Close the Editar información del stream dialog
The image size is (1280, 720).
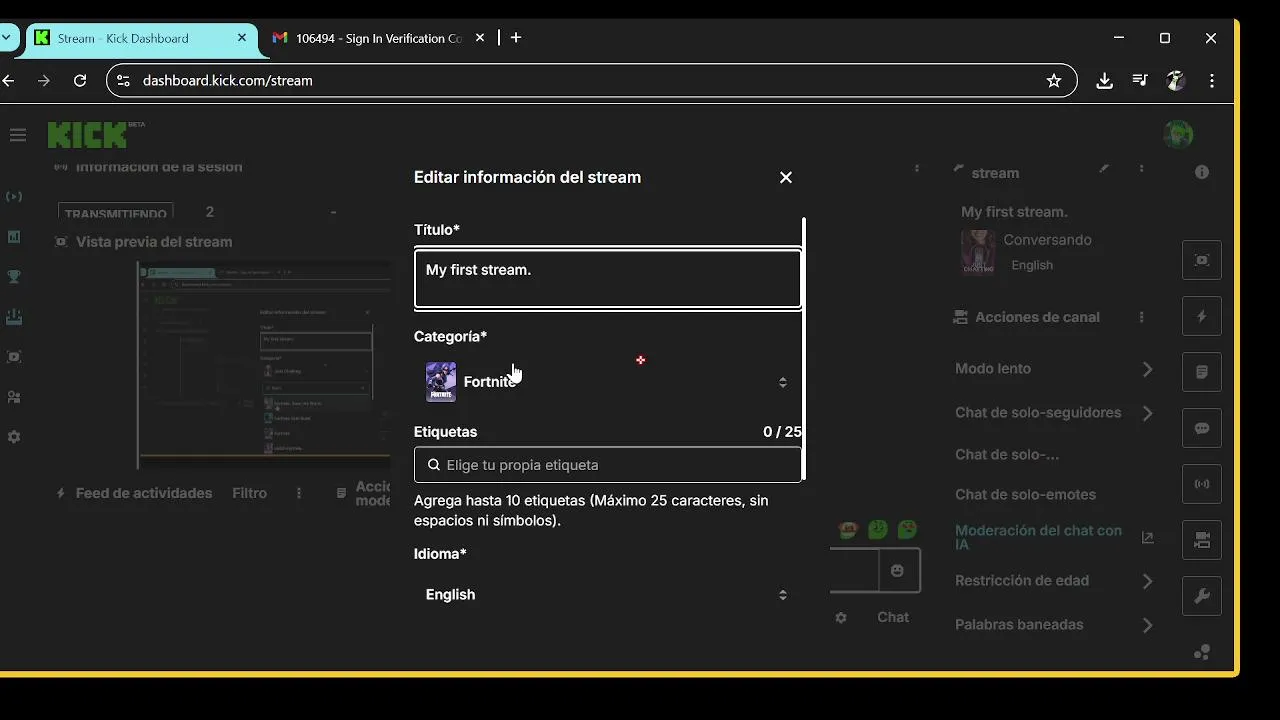(785, 177)
